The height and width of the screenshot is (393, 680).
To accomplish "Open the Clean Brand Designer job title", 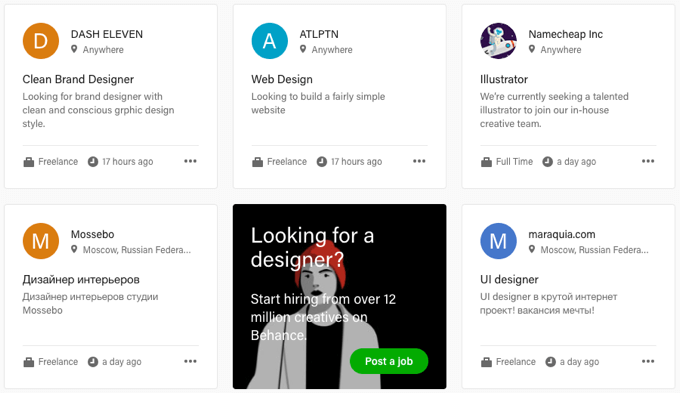I will (78, 79).
